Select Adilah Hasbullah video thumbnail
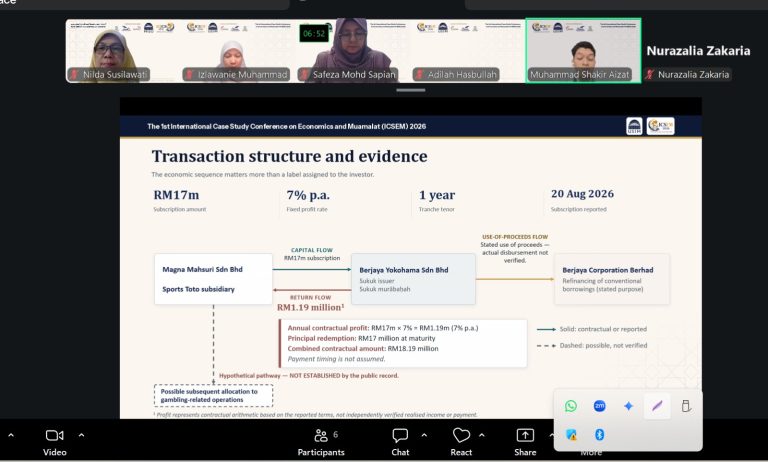The width and height of the screenshot is (768, 462). coord(468,51)
